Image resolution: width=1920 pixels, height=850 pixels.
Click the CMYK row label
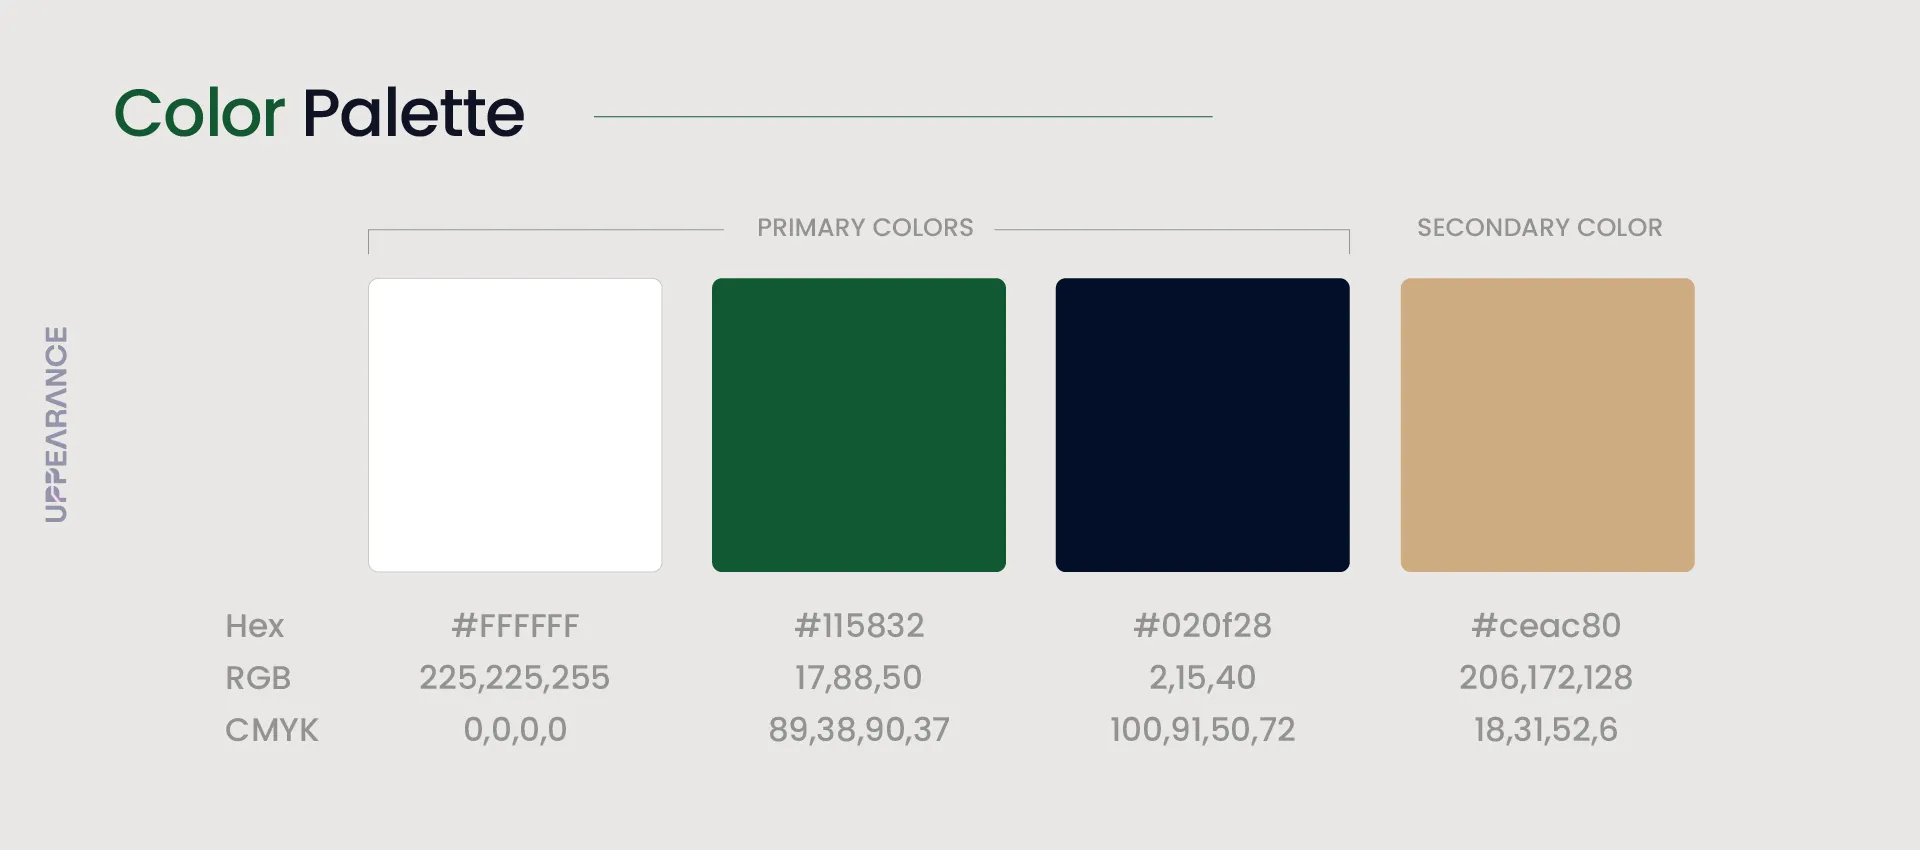pyautogui.click(x=272, y=730)
